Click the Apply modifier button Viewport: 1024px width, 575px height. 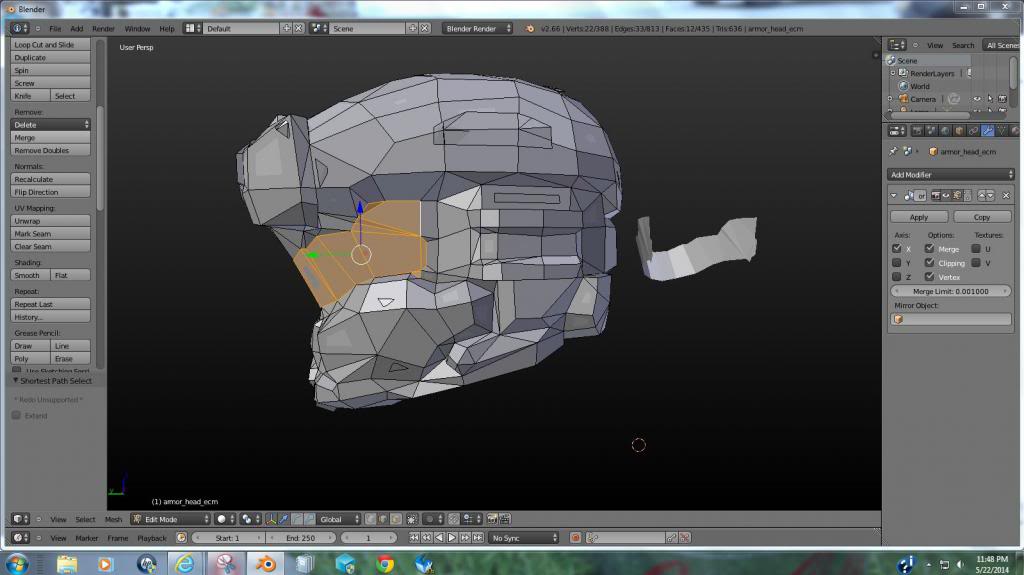point(919,217)
